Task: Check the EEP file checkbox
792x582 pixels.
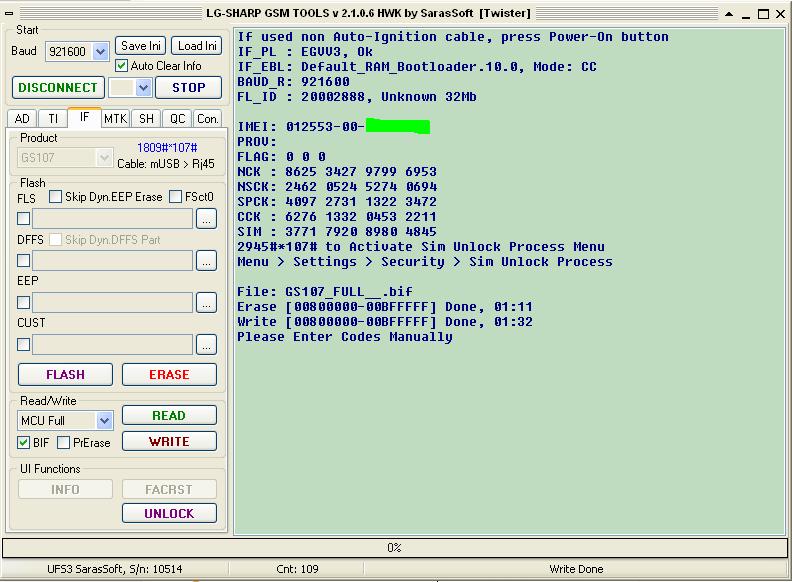Action: (23, 303)
